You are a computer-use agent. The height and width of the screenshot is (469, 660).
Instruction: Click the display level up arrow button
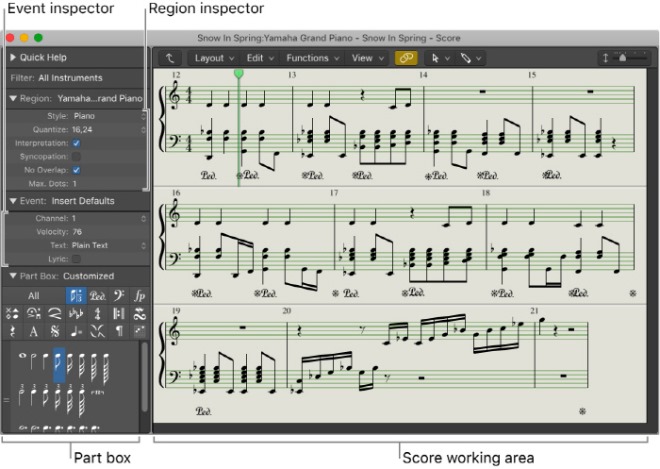170,58
